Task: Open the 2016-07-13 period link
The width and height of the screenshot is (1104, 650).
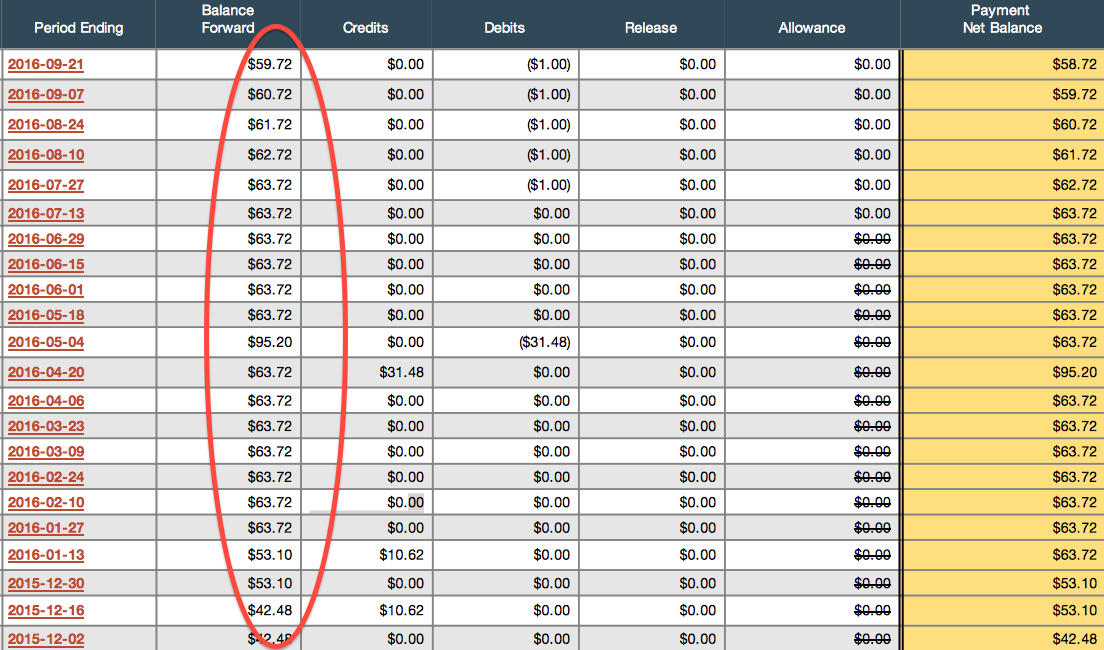Action: pyautogui.click(x=46, y=214)
